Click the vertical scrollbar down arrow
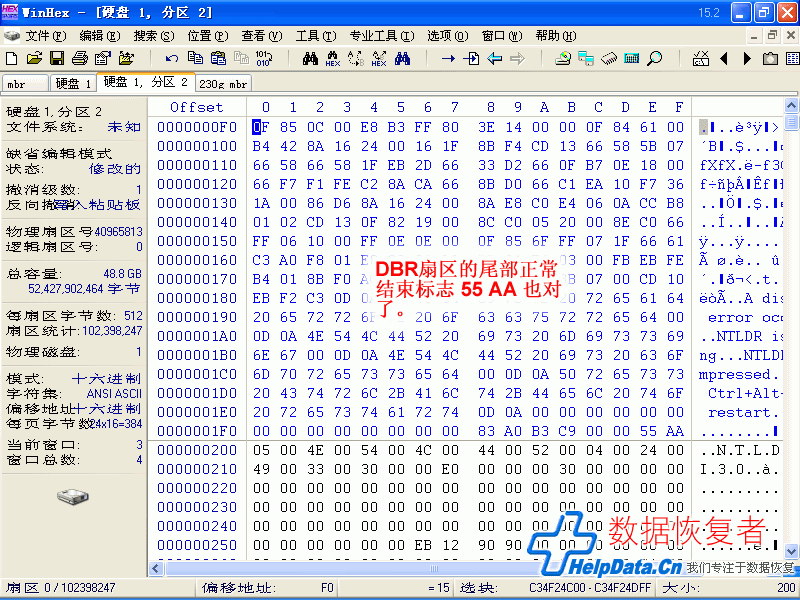This screenshot has width=800, height=600. pos(791,552)
